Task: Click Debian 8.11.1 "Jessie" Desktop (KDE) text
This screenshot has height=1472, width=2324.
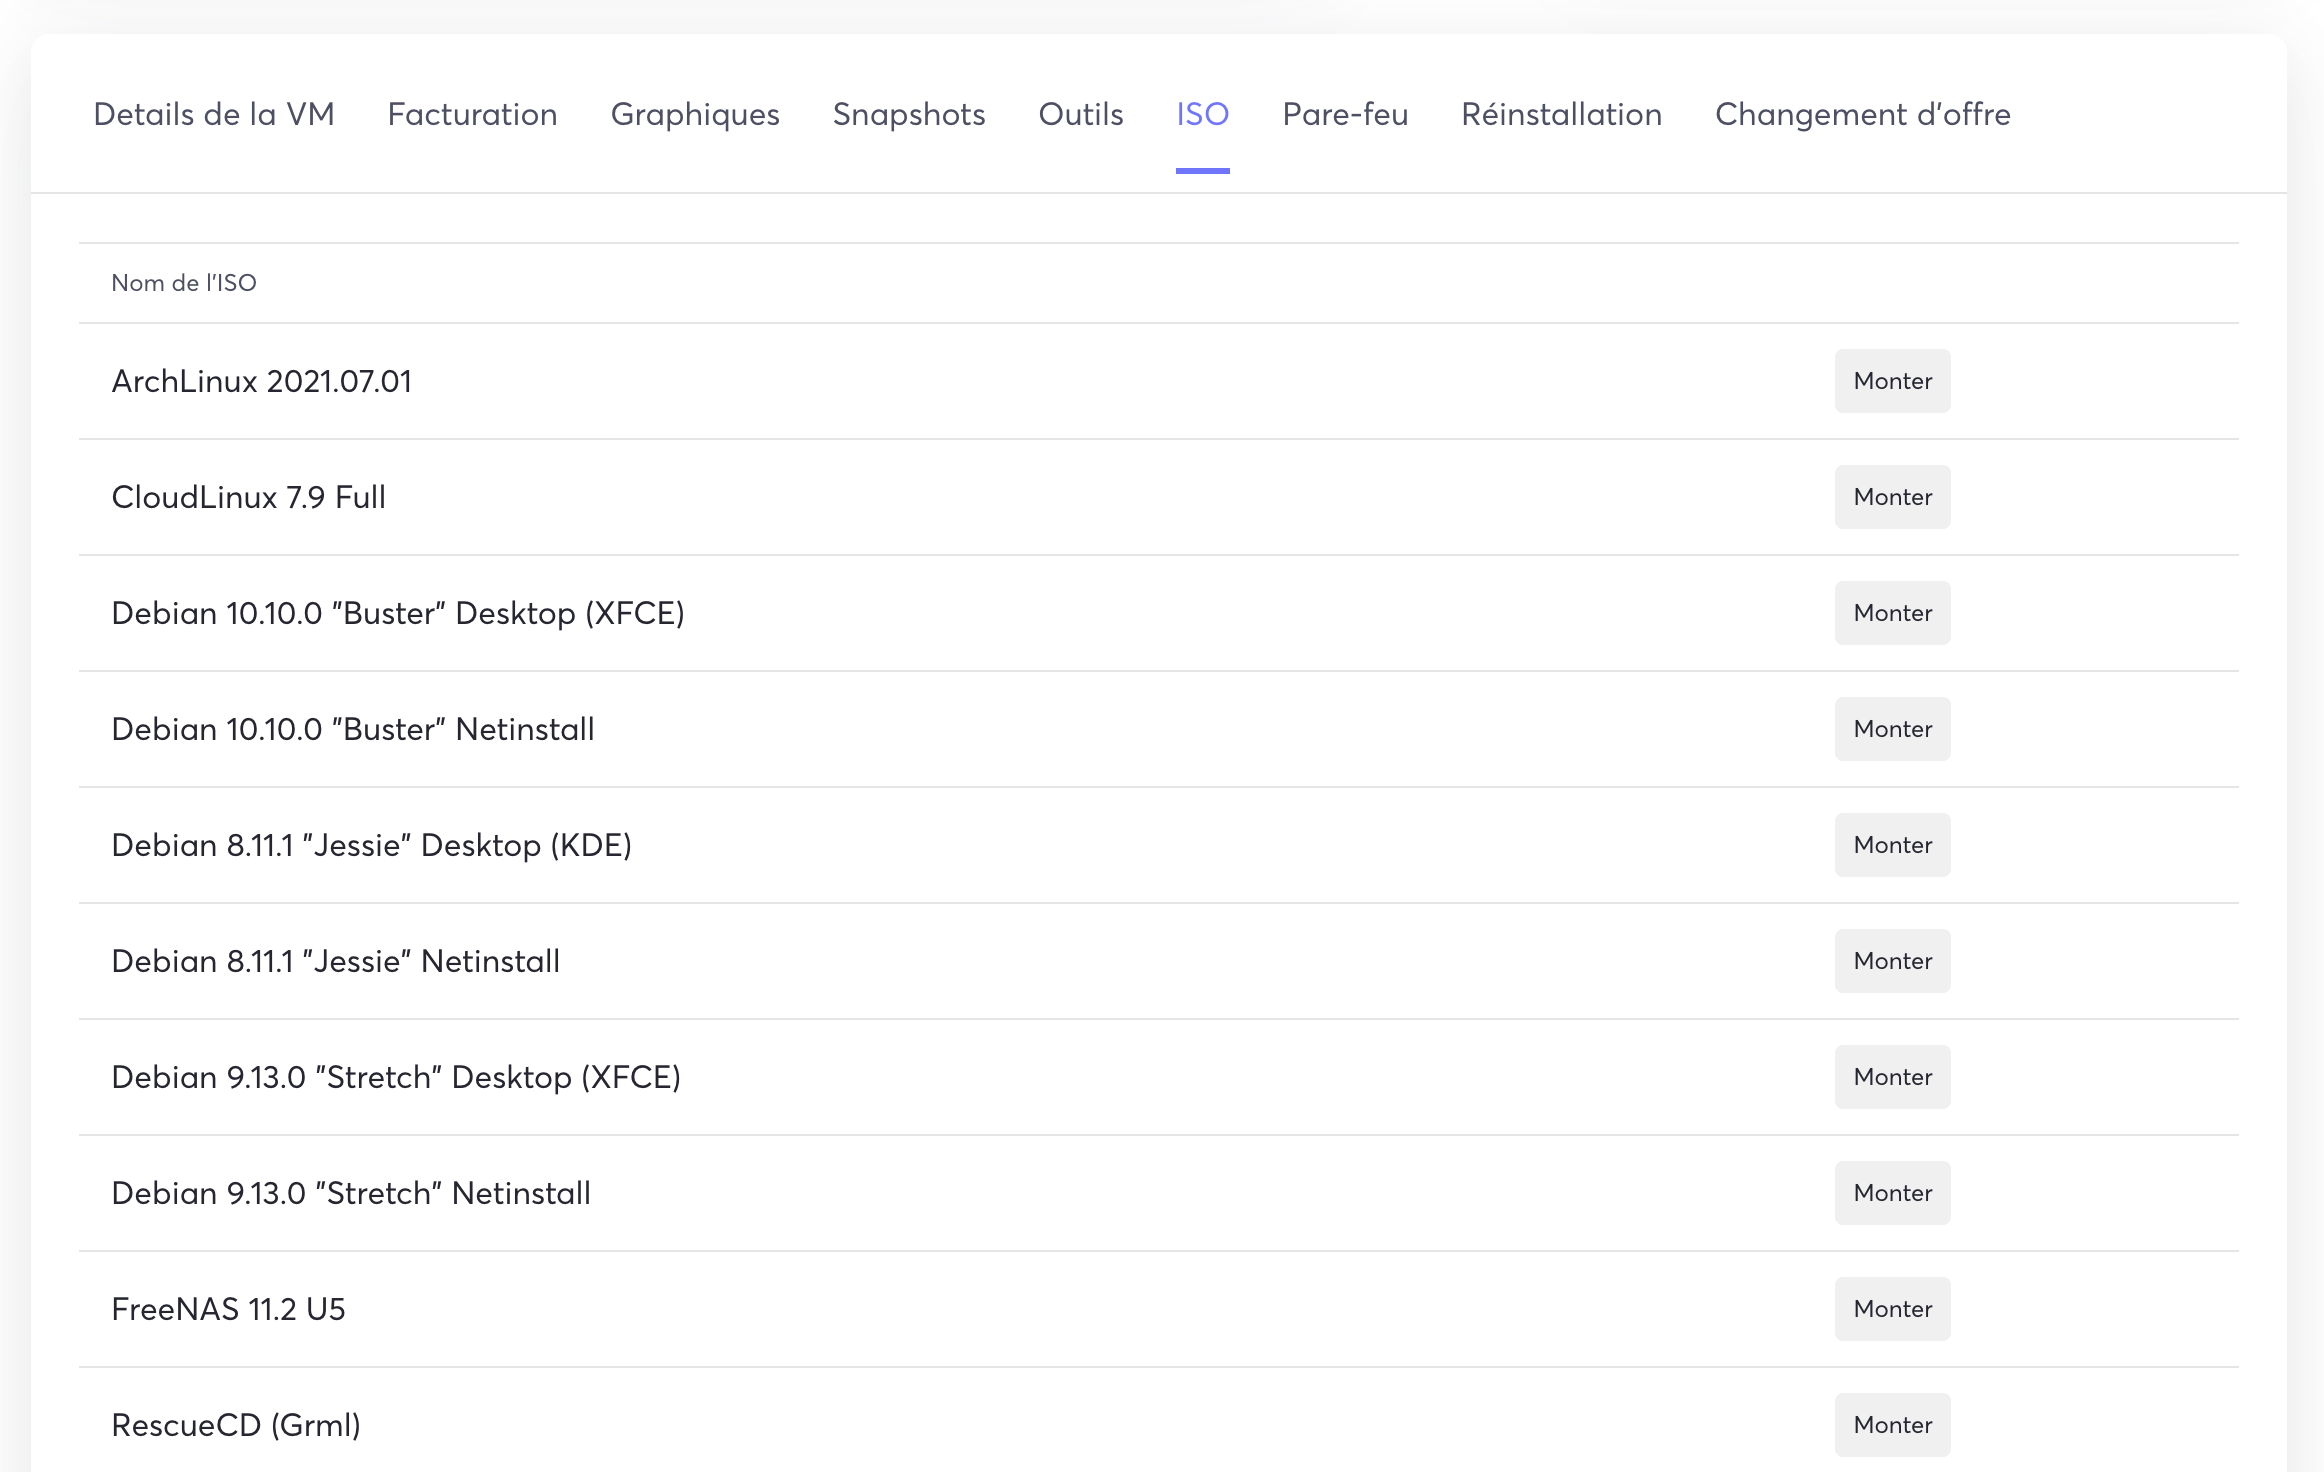Action: pos(372,845)
